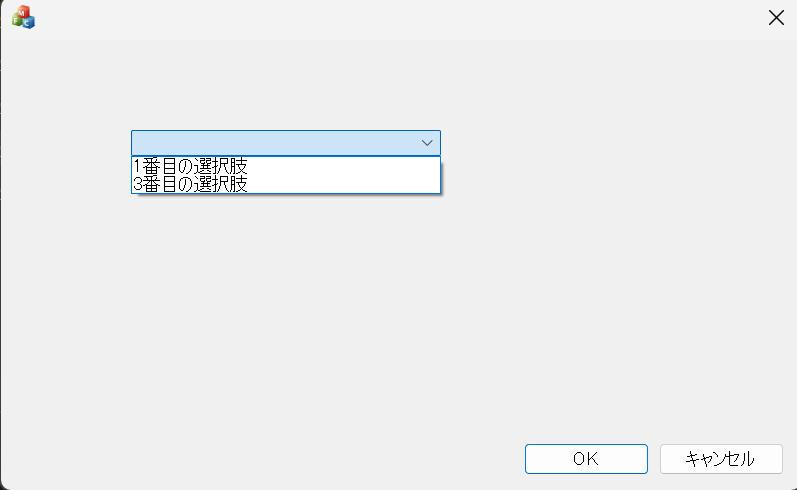Choose 3番目の選択肢 from the list
797x490 pixels.
[x=190, y=184]
